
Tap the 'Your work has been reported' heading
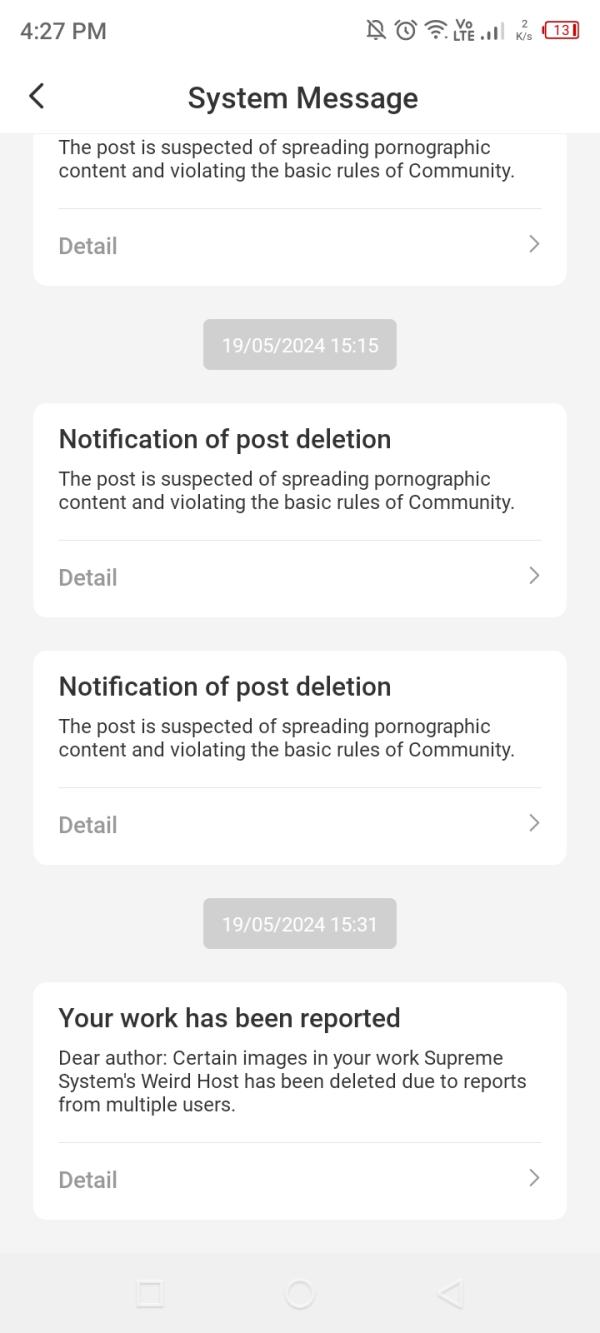pos(229,1018)
